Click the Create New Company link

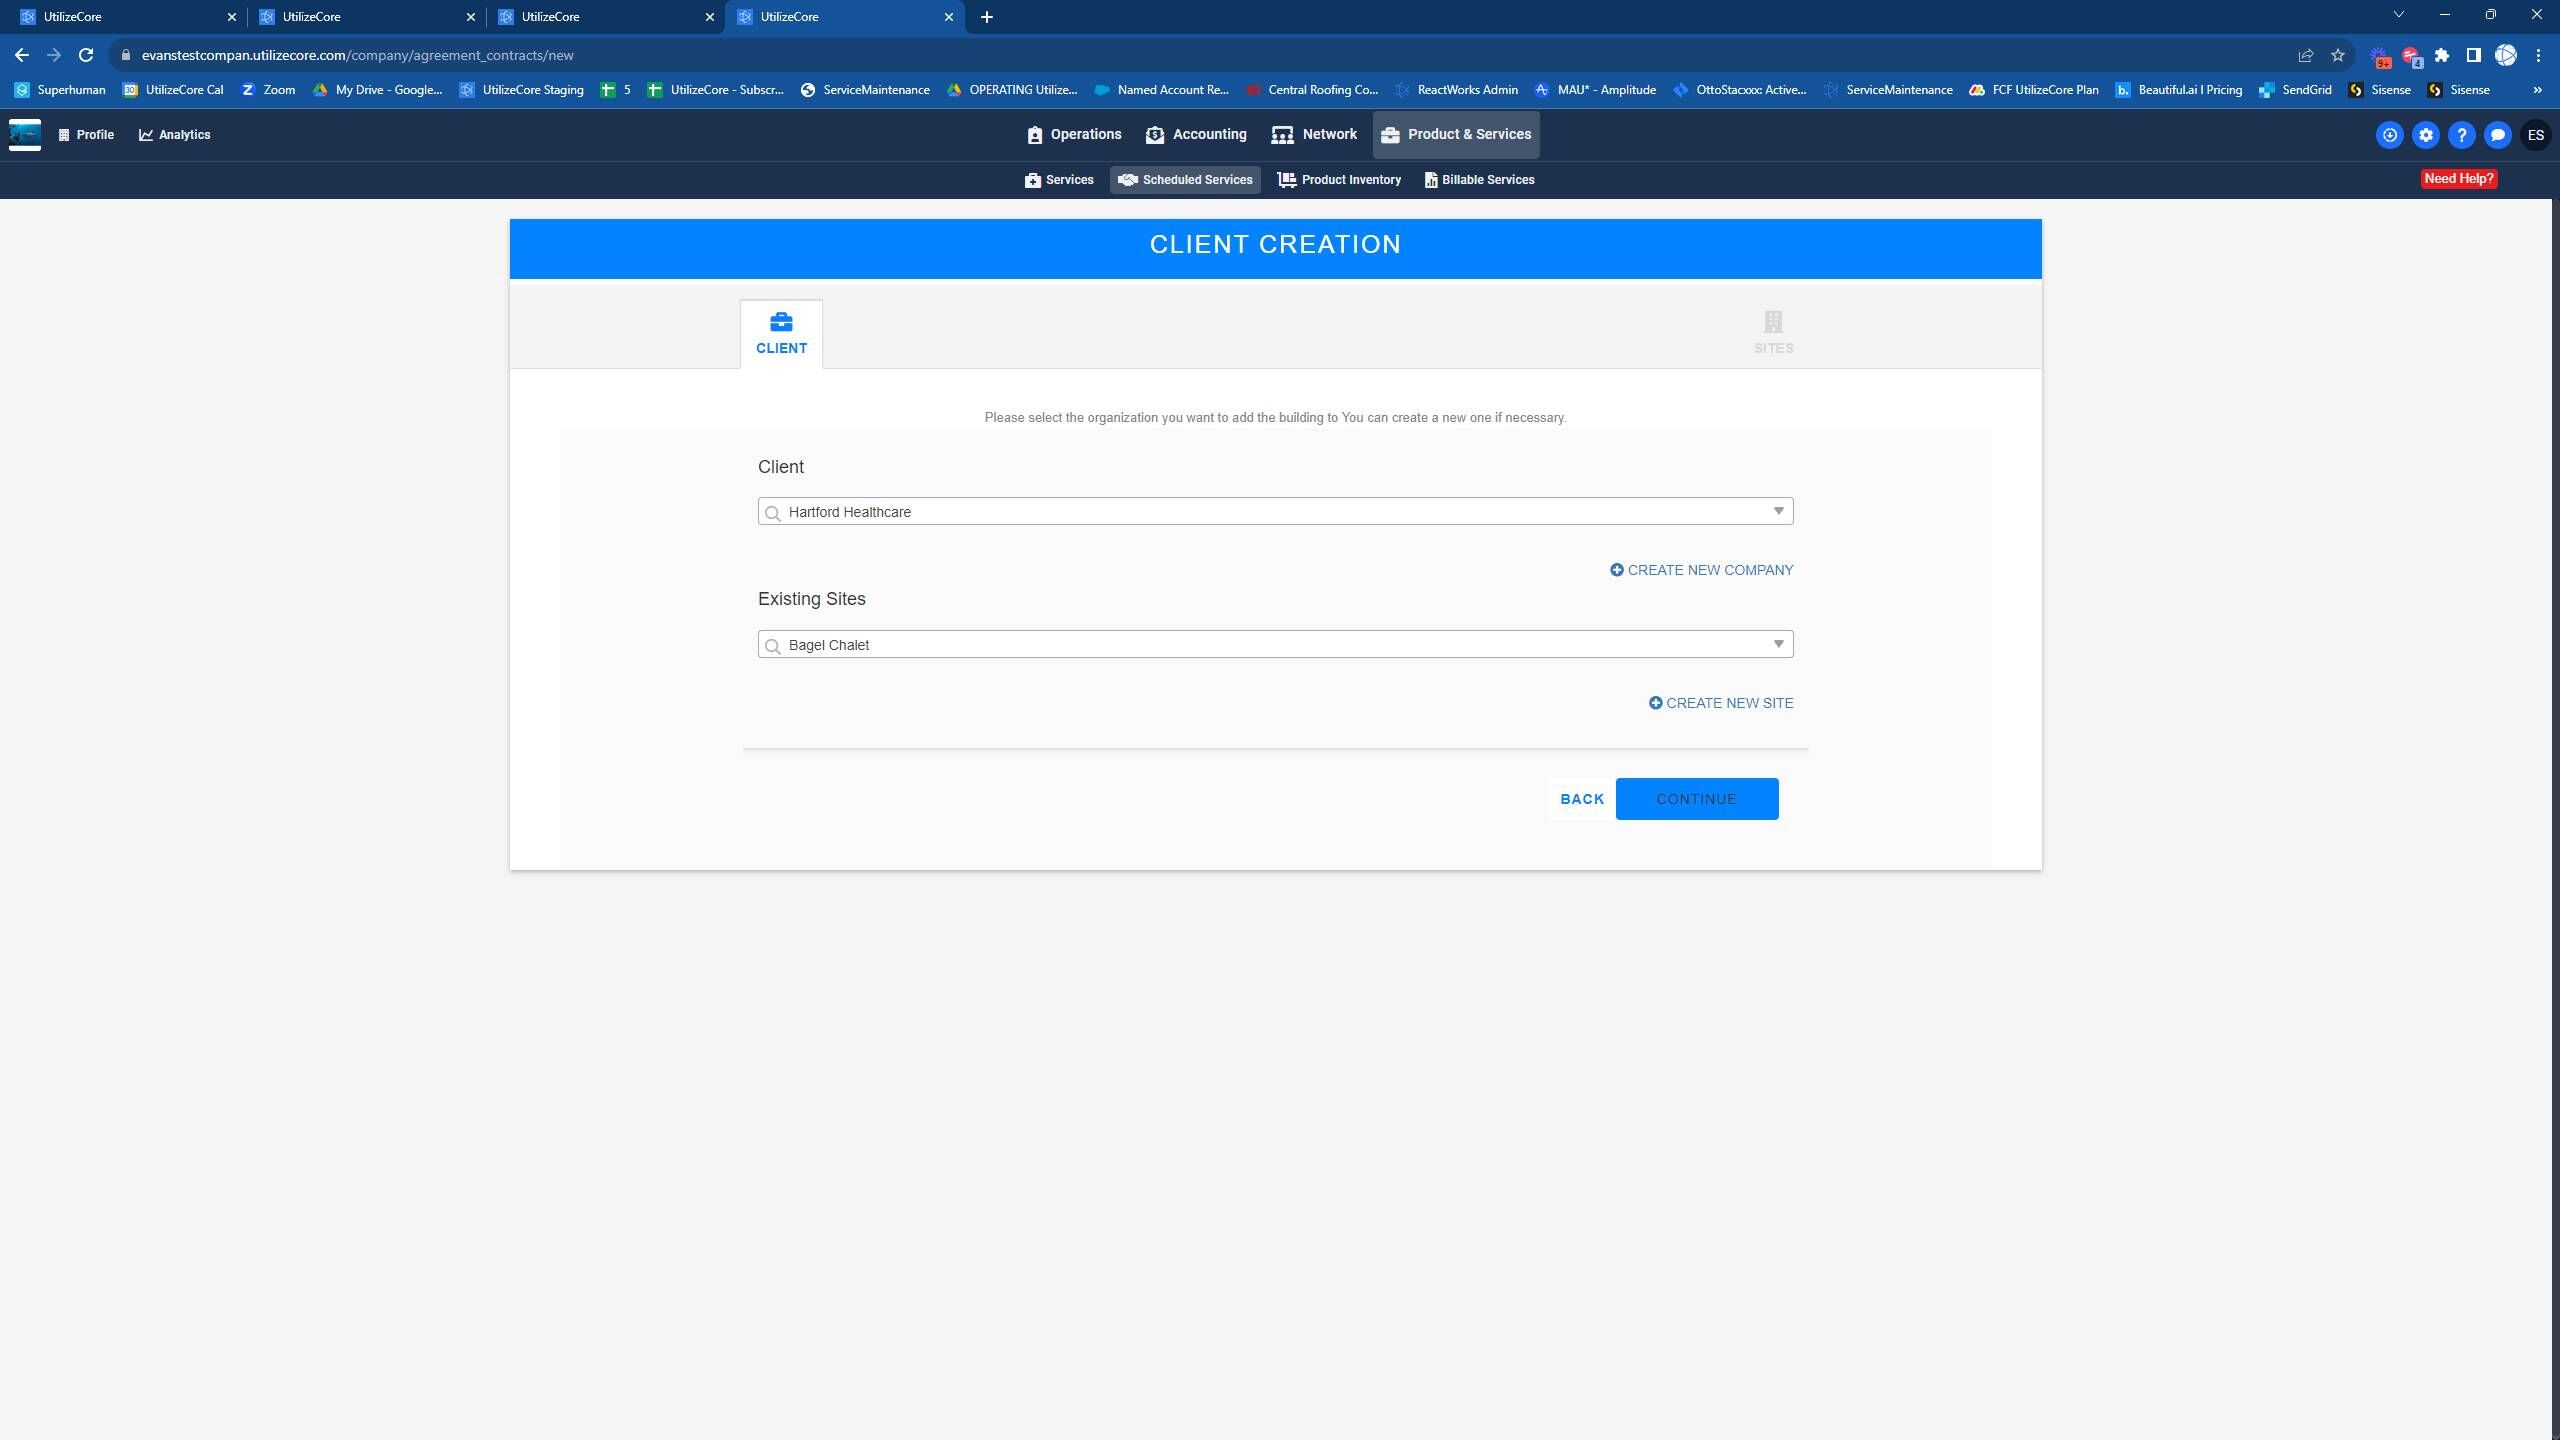point(1701,570)
